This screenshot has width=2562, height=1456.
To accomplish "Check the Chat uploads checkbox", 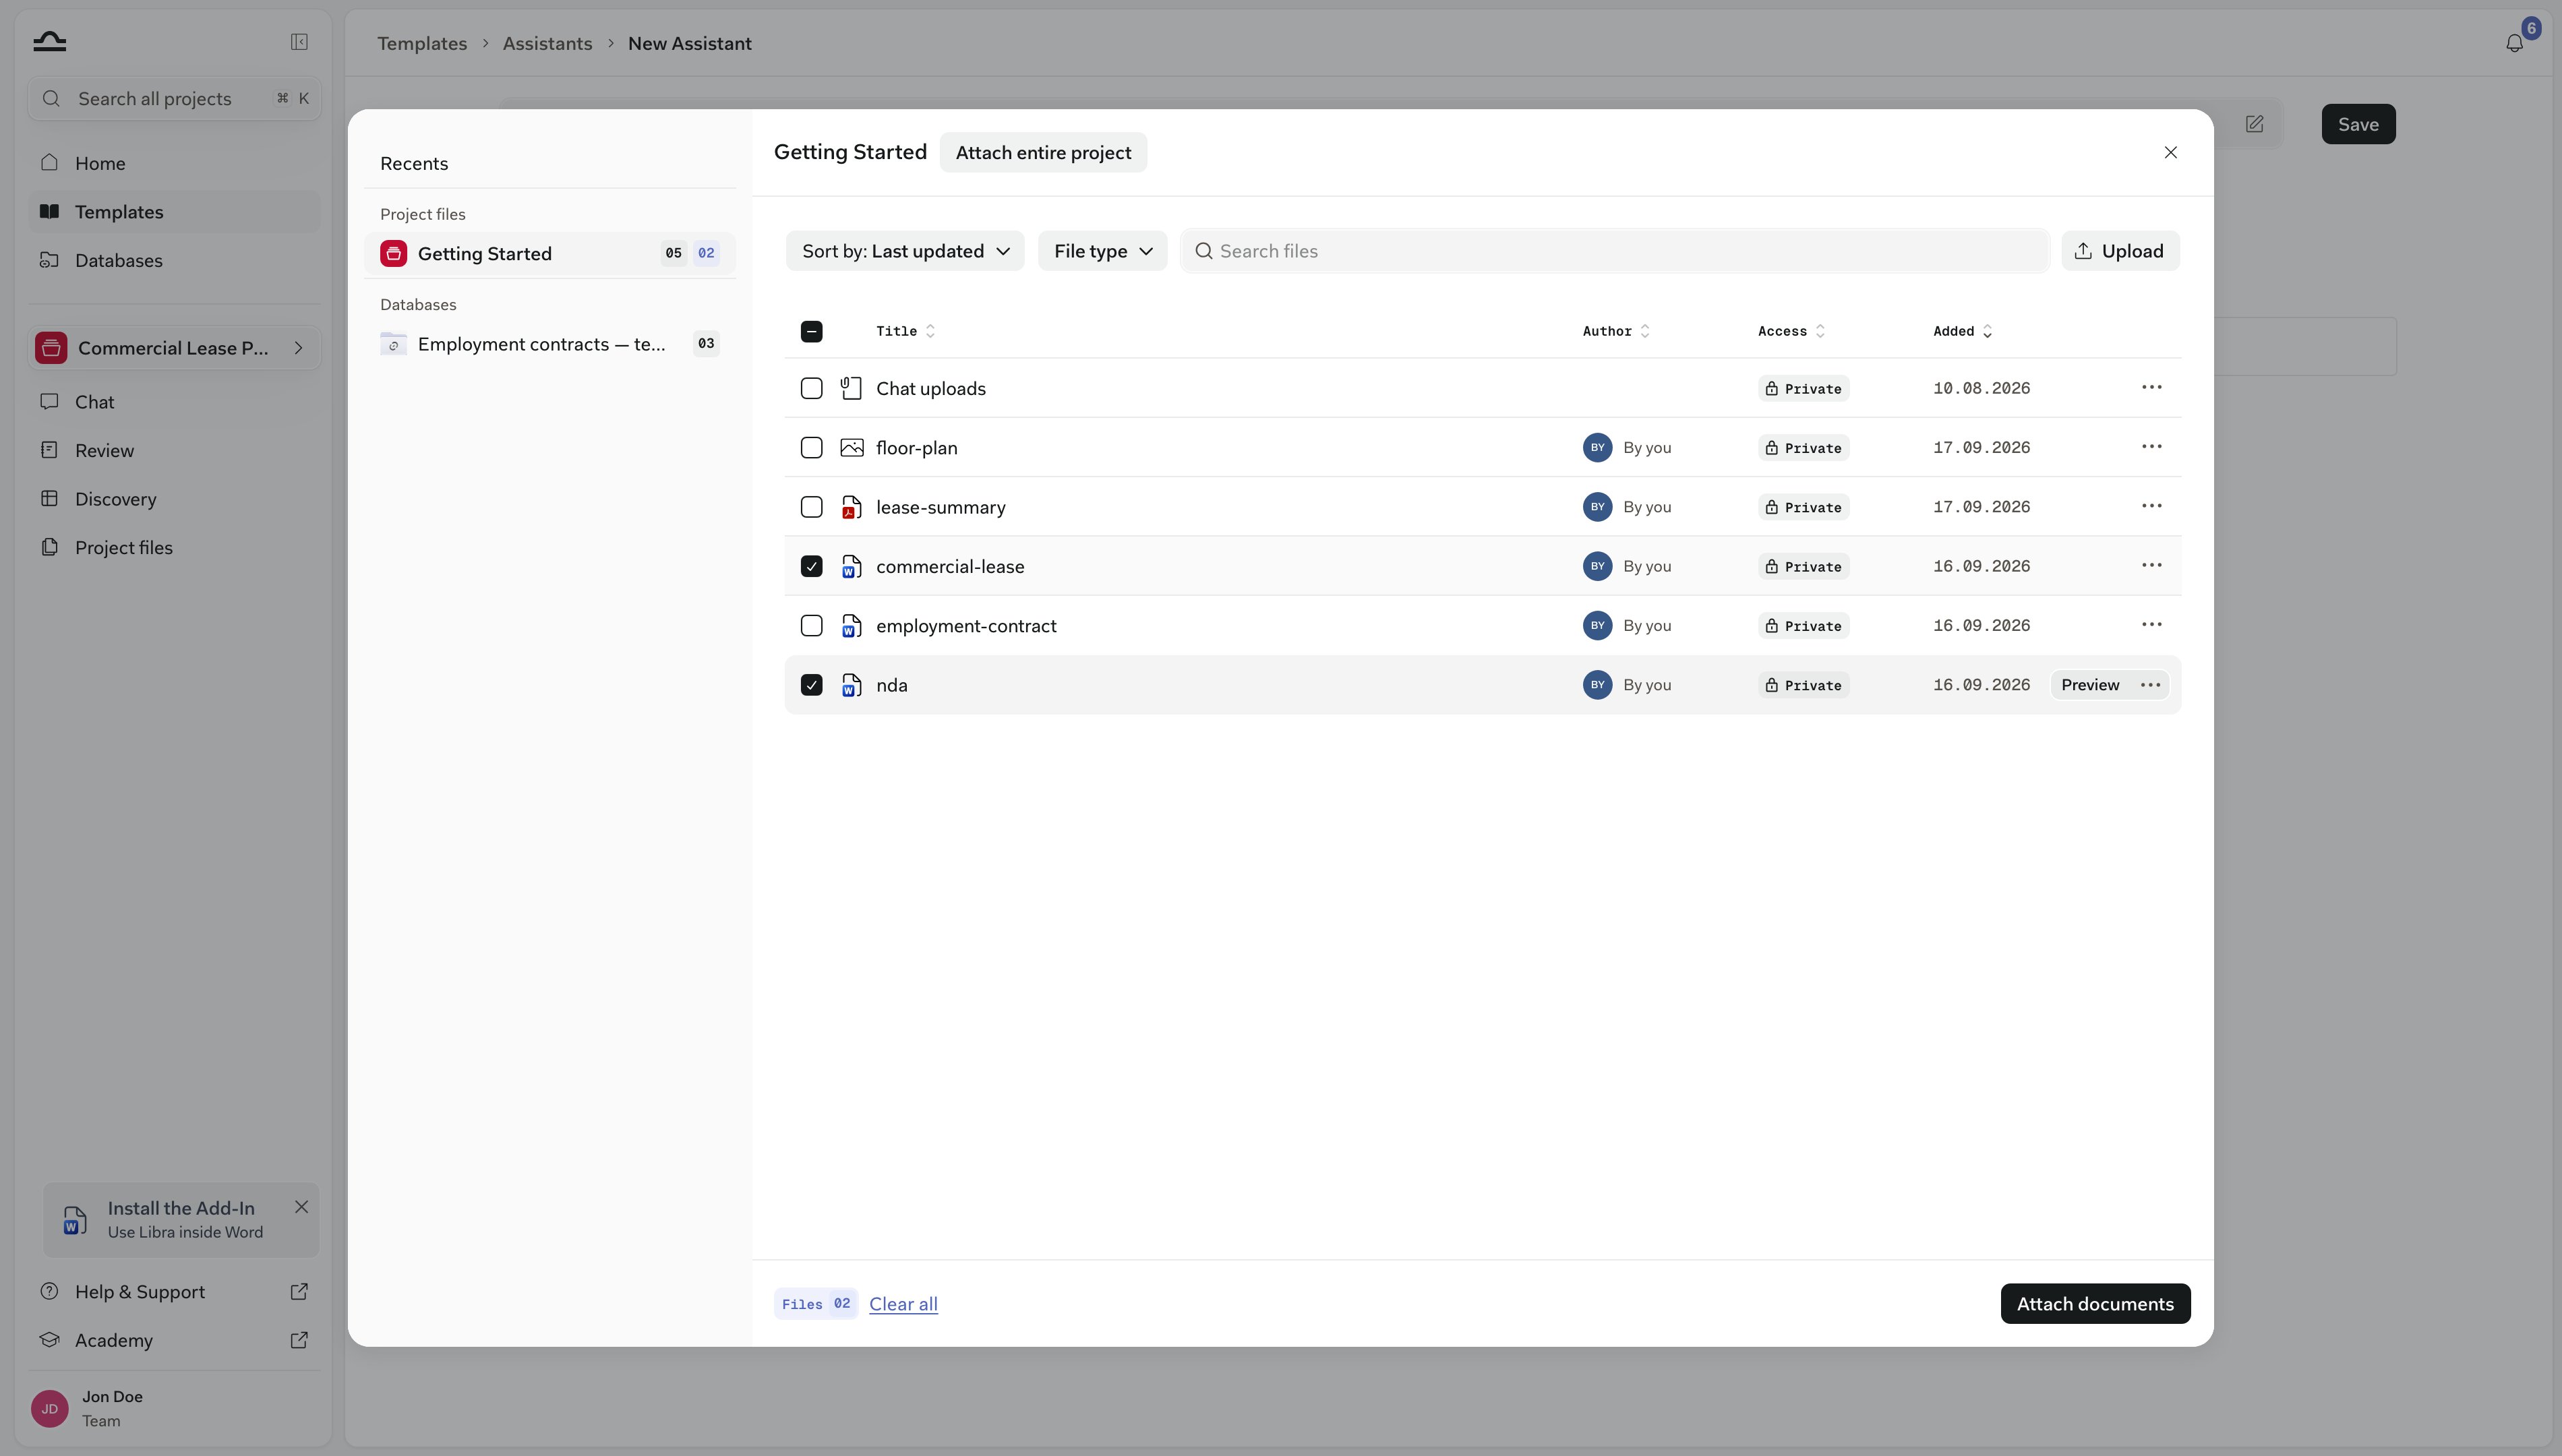I will [x=811, y=388].
